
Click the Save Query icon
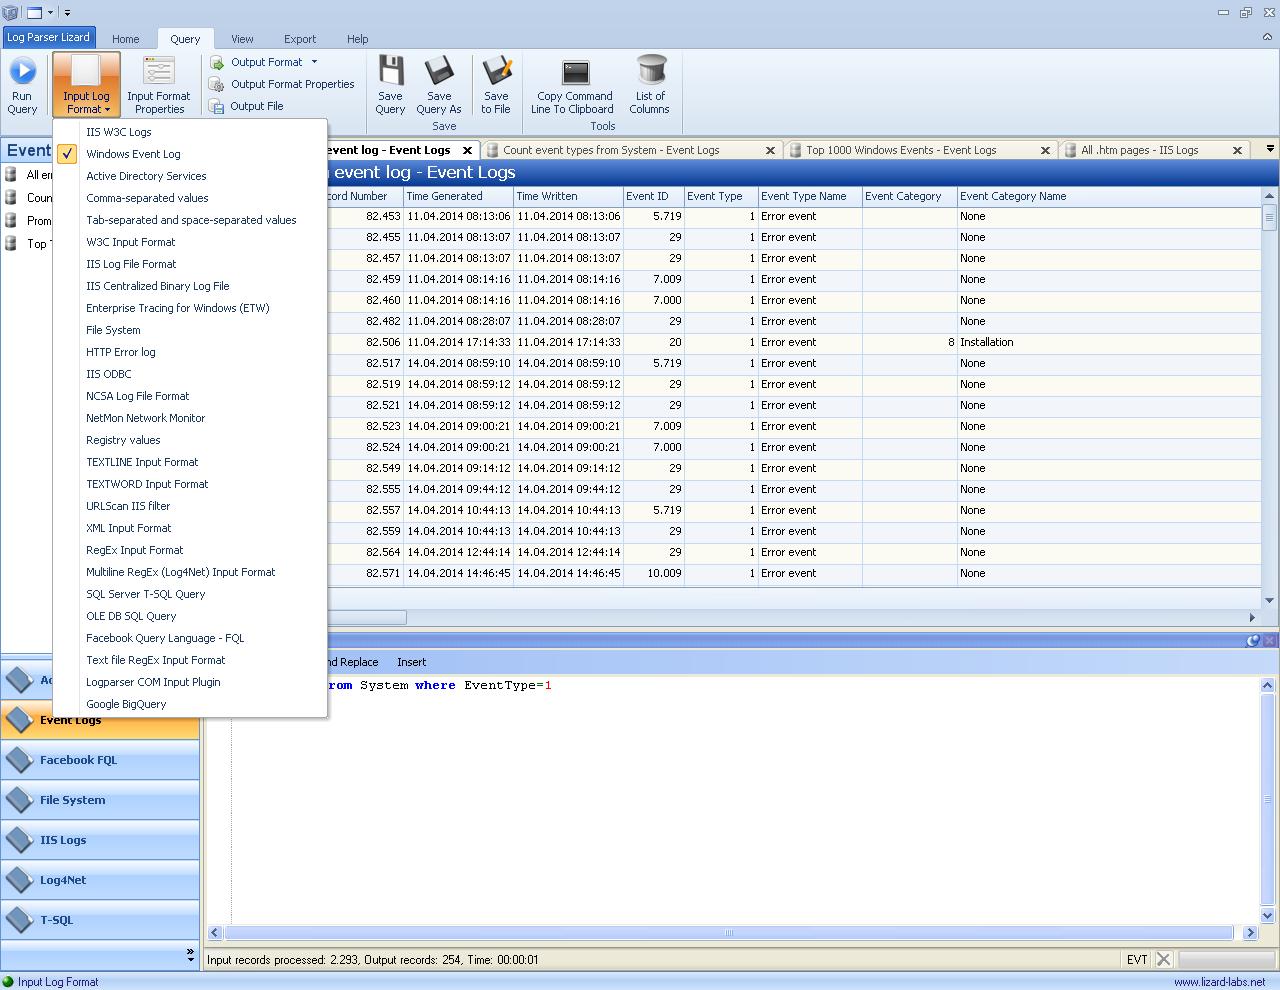[x=390, y=73]
